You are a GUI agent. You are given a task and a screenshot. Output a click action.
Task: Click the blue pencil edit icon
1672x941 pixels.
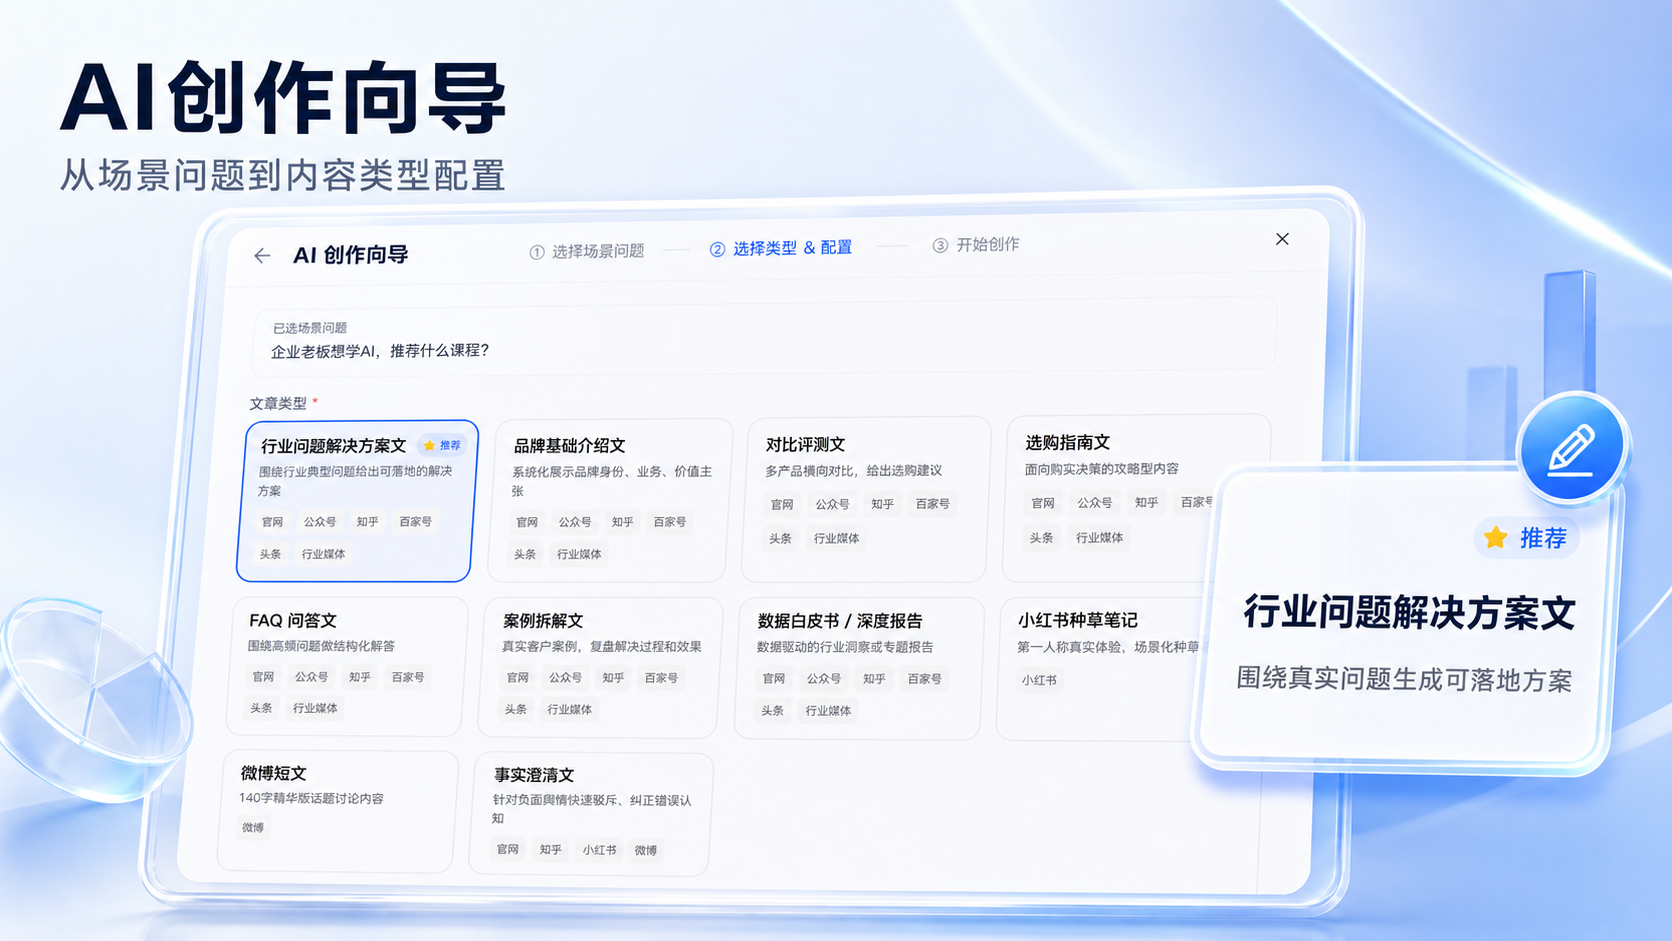click(1571, 449)
